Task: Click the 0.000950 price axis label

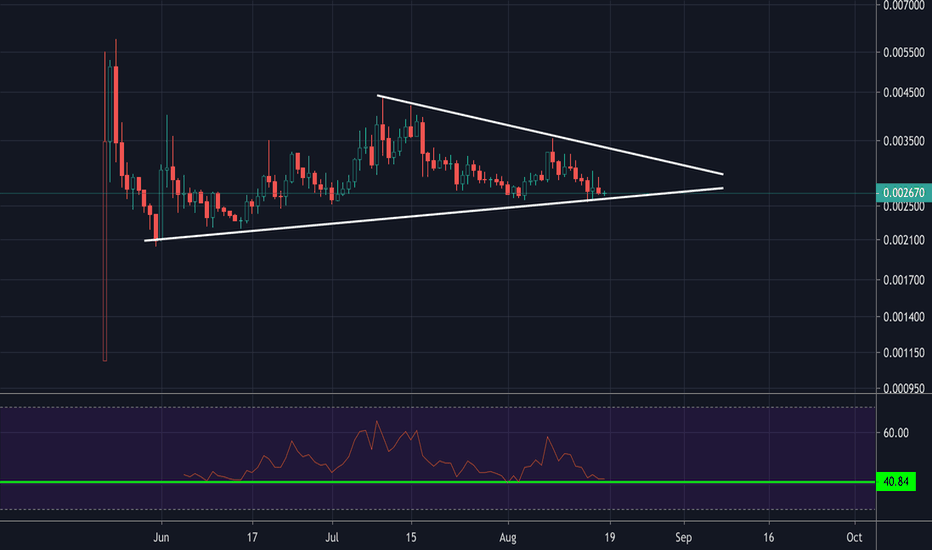Action: [x=903, y=388]
